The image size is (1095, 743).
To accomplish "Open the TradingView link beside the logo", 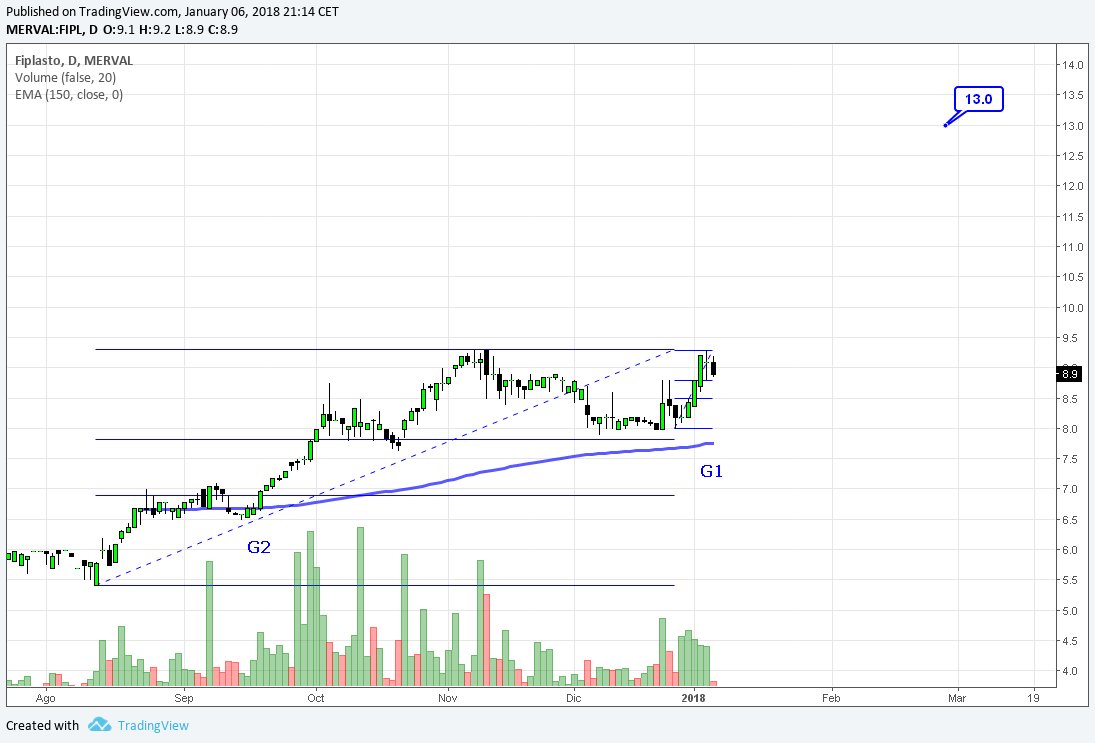I will click(x=153, y=726).
